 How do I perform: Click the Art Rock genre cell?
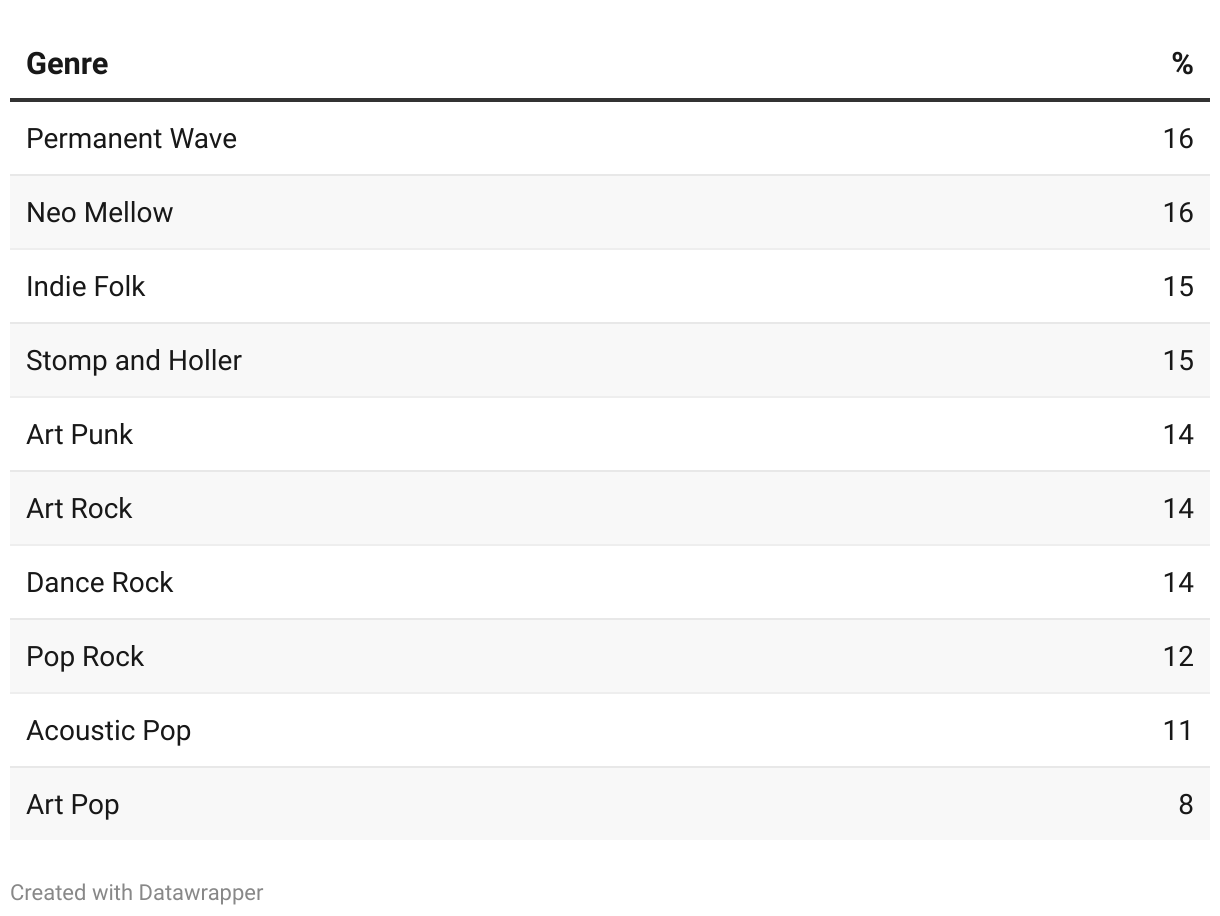point(79,508)
